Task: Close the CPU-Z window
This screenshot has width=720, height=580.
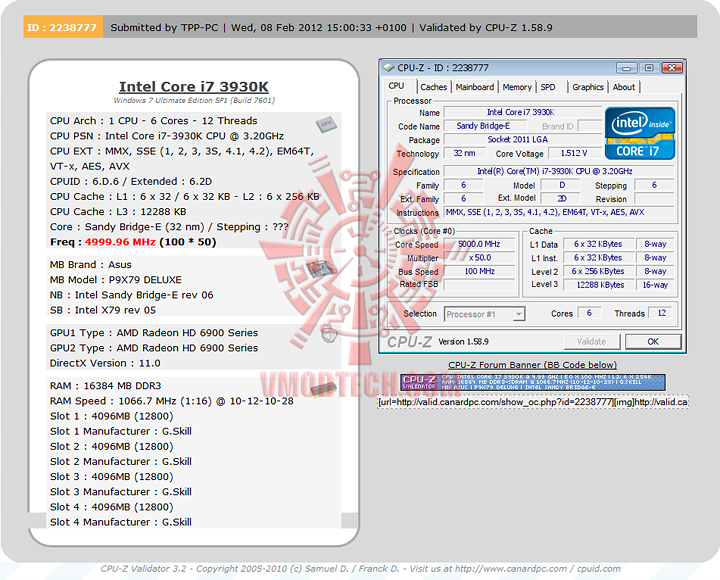Action: point(672,68)
